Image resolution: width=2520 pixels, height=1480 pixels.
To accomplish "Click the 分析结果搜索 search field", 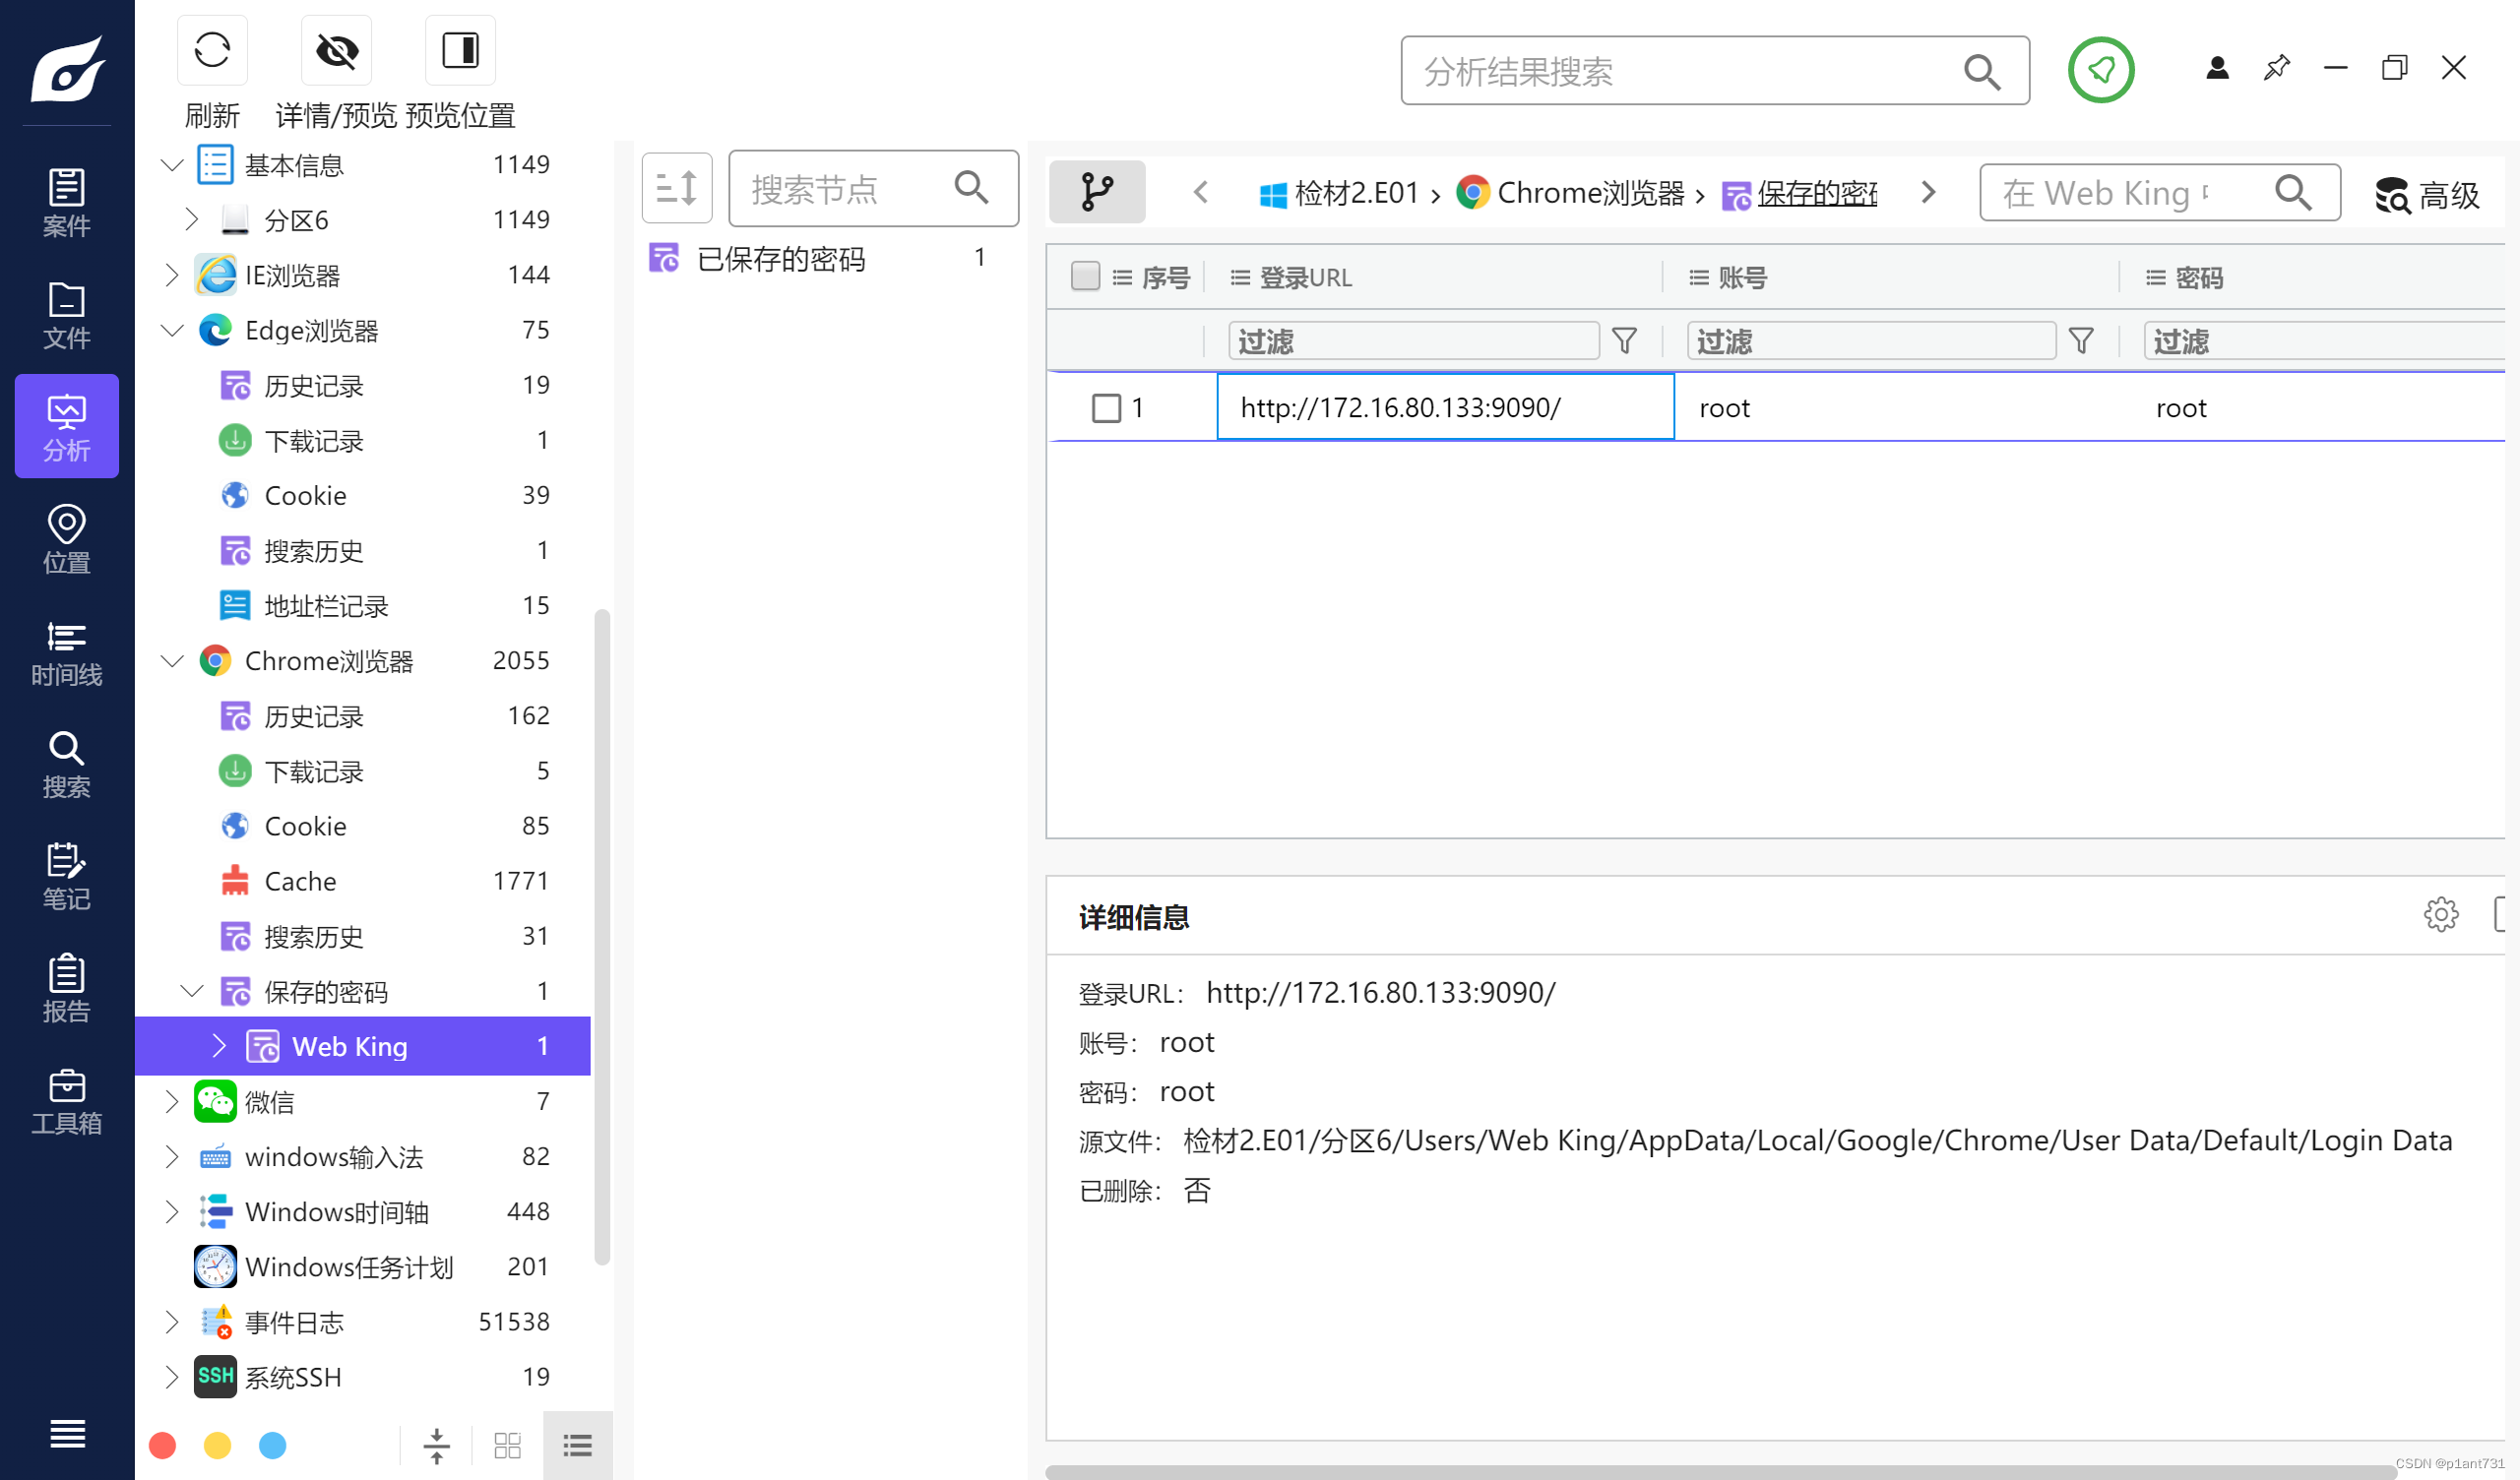I will click(1680, 71).
